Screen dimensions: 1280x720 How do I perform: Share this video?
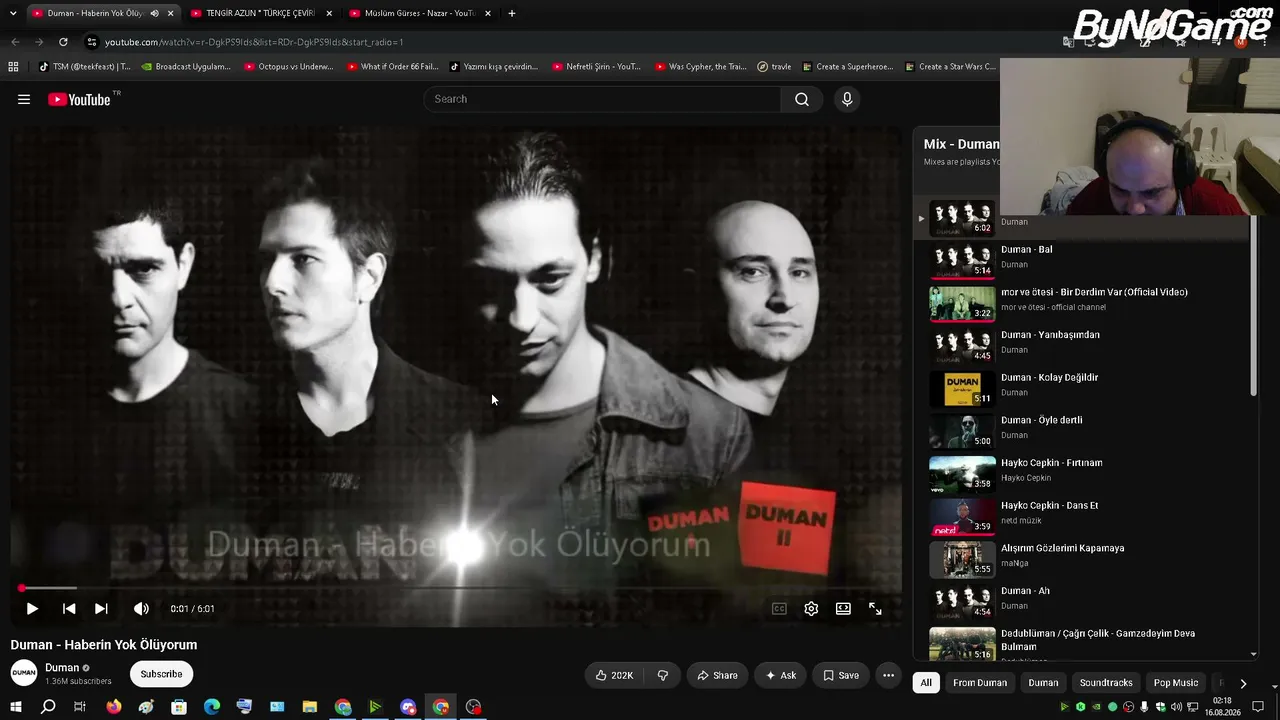(717, 675)
